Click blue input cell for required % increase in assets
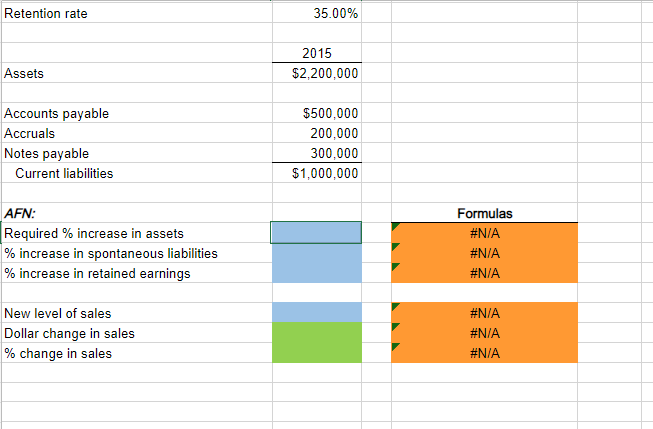The image size is (653, 429). (x=316, y=232)
